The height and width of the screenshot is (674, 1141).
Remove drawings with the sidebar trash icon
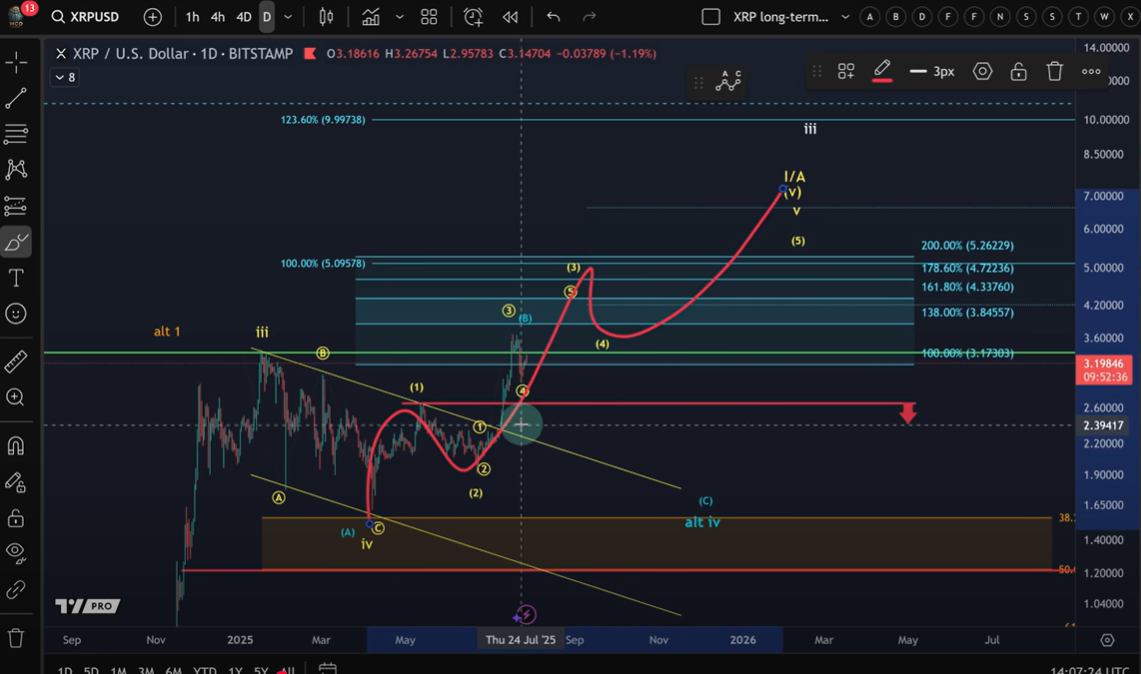(16, 638)
